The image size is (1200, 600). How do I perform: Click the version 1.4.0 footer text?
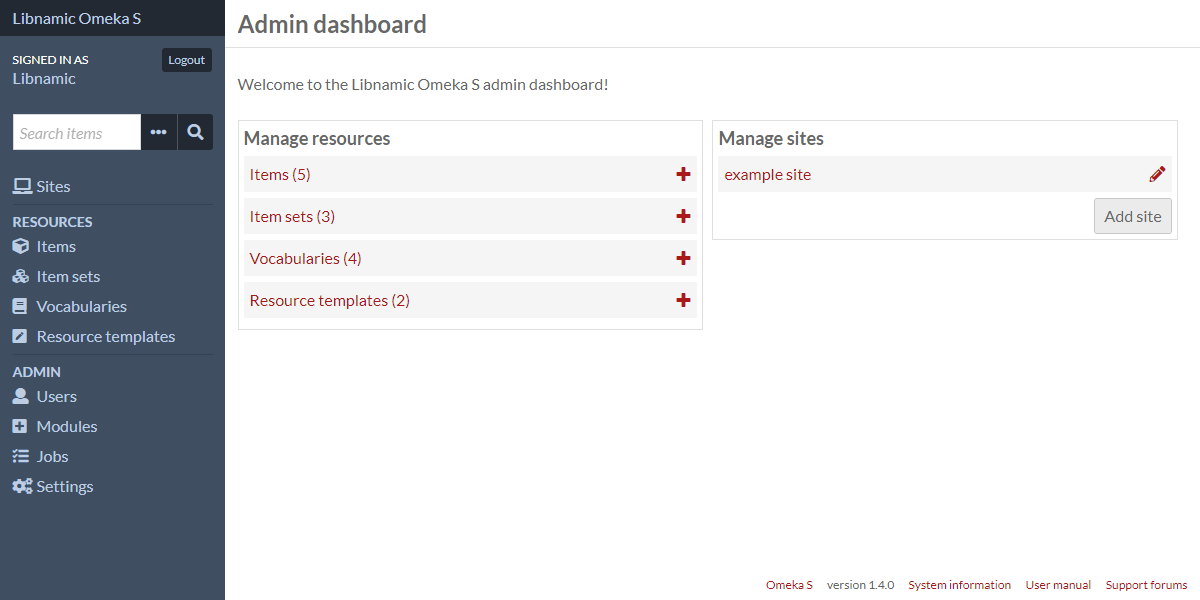[x=860, y=585]
